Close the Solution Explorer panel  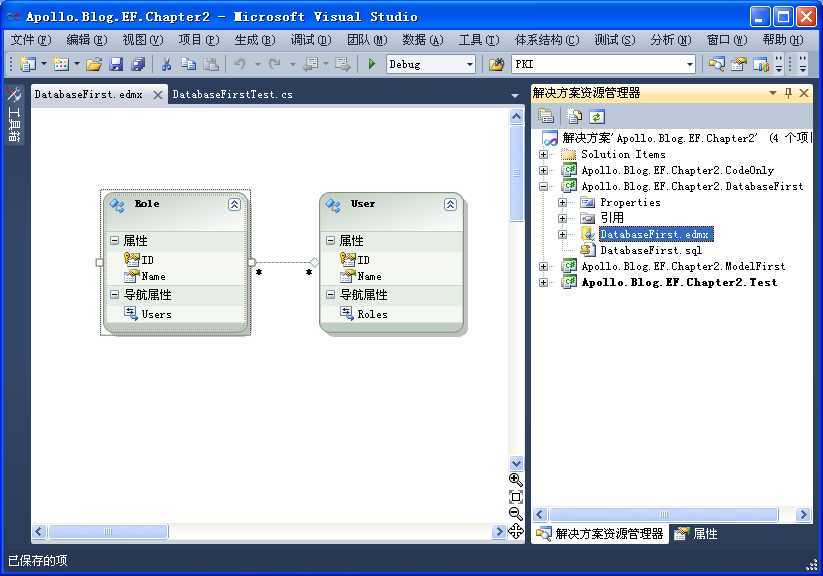point(804,93)
